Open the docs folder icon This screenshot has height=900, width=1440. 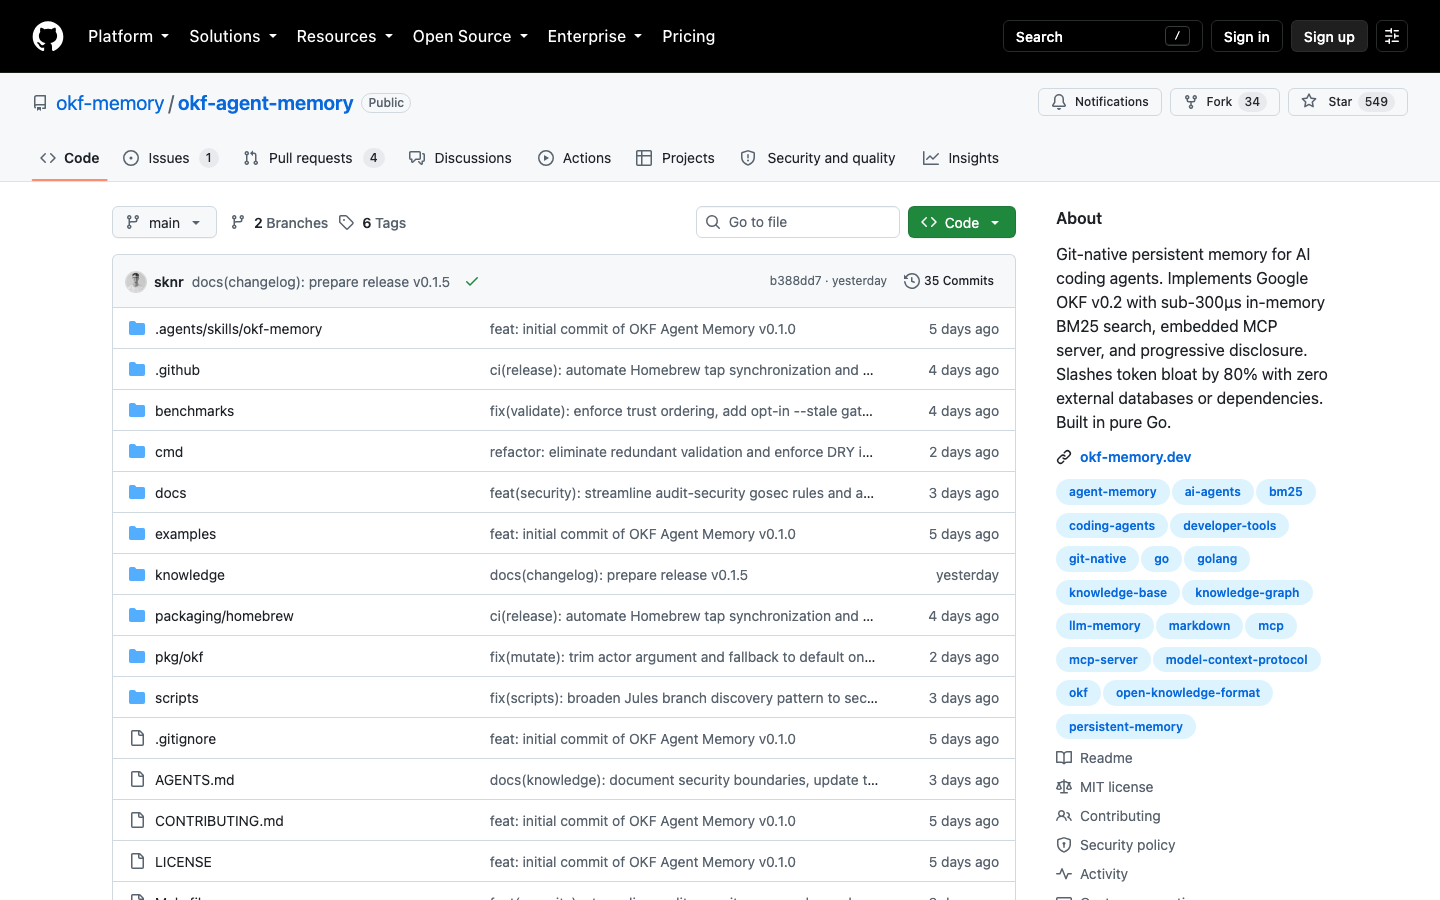pos(137,493)
